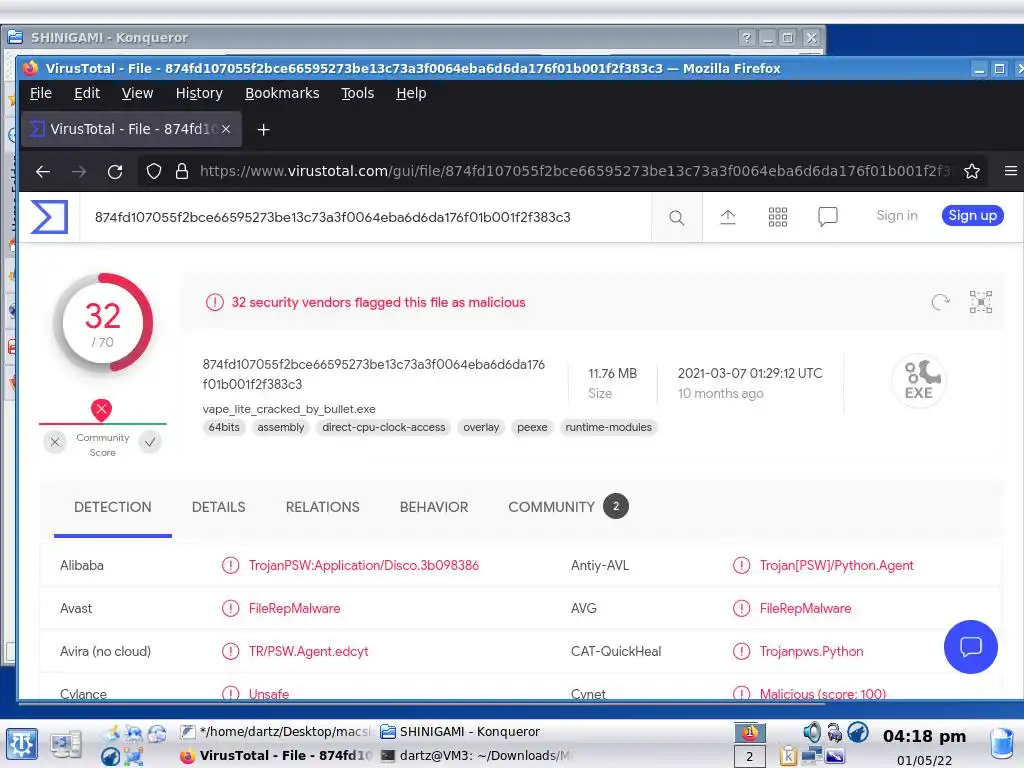1024x768 pixels.
Task: Open the Help menu
Action: (x=411, y=93)
